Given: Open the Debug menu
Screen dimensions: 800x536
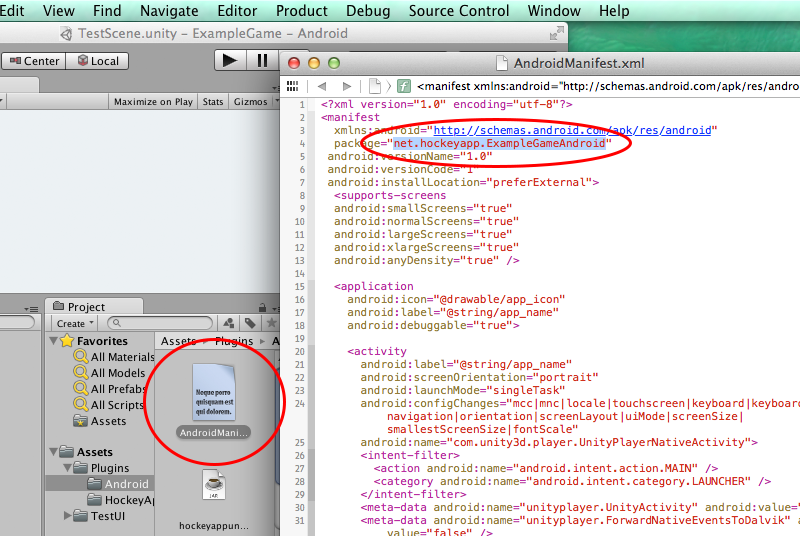Looking at the screenshot, I should tap(368, 11).
